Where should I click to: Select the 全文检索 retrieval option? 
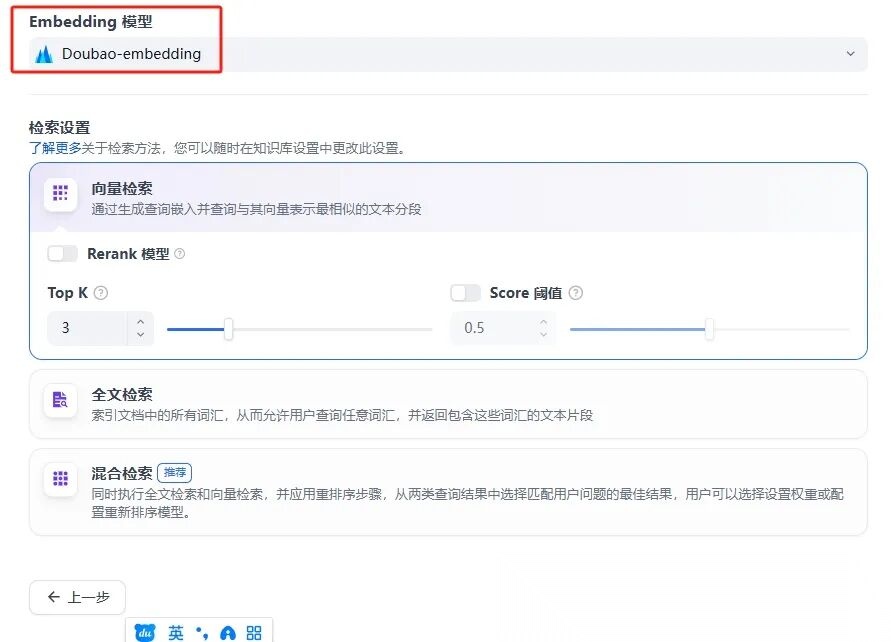(x=448, y=404)
